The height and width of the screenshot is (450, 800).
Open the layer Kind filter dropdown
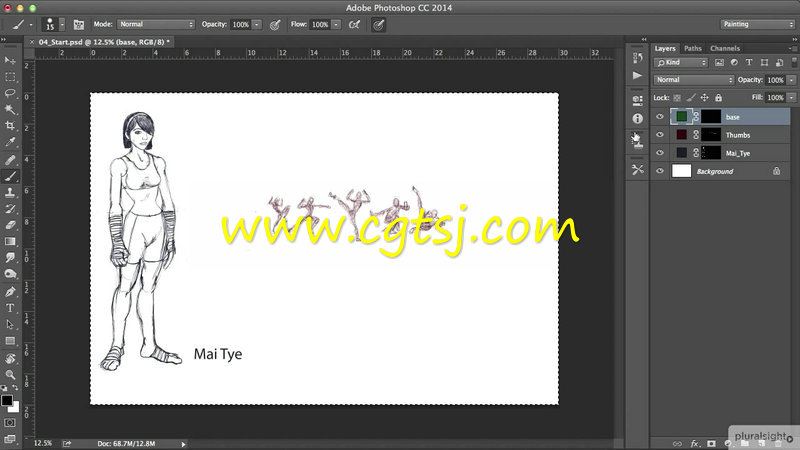[x=681, y=62]
